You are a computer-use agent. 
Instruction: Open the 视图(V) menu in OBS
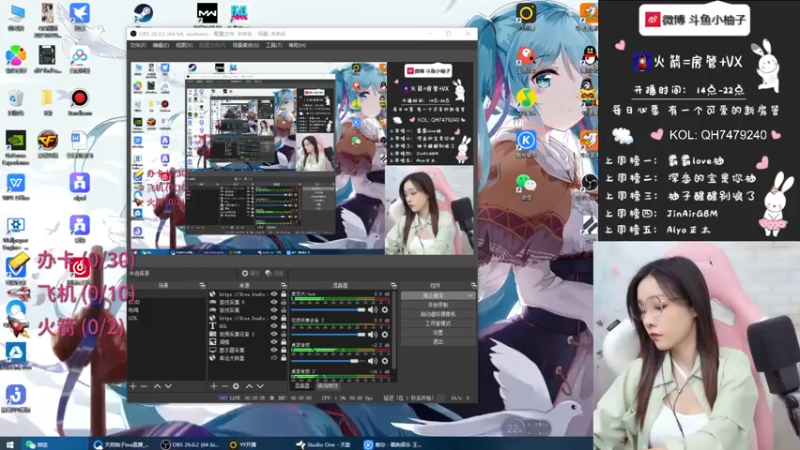pos(184,45)
